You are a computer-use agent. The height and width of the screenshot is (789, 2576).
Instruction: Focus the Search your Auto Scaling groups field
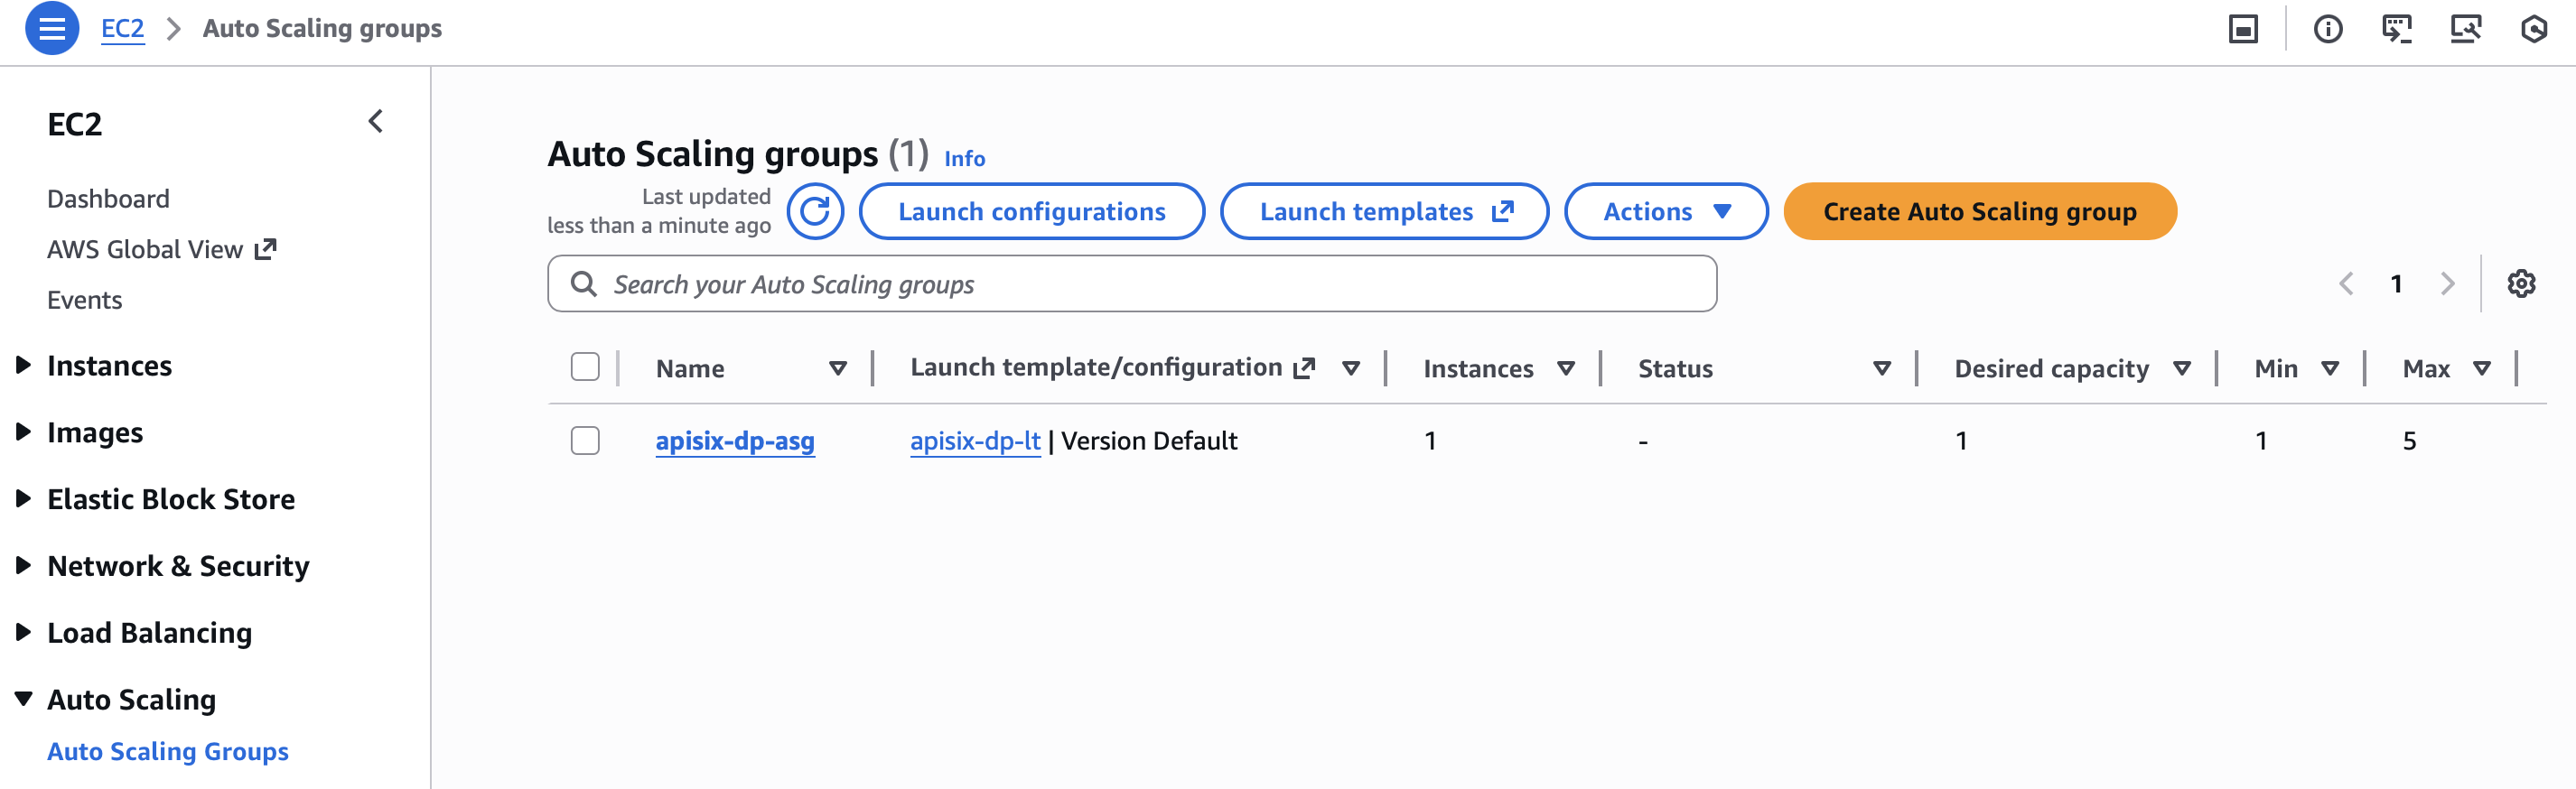point(1140,285)
